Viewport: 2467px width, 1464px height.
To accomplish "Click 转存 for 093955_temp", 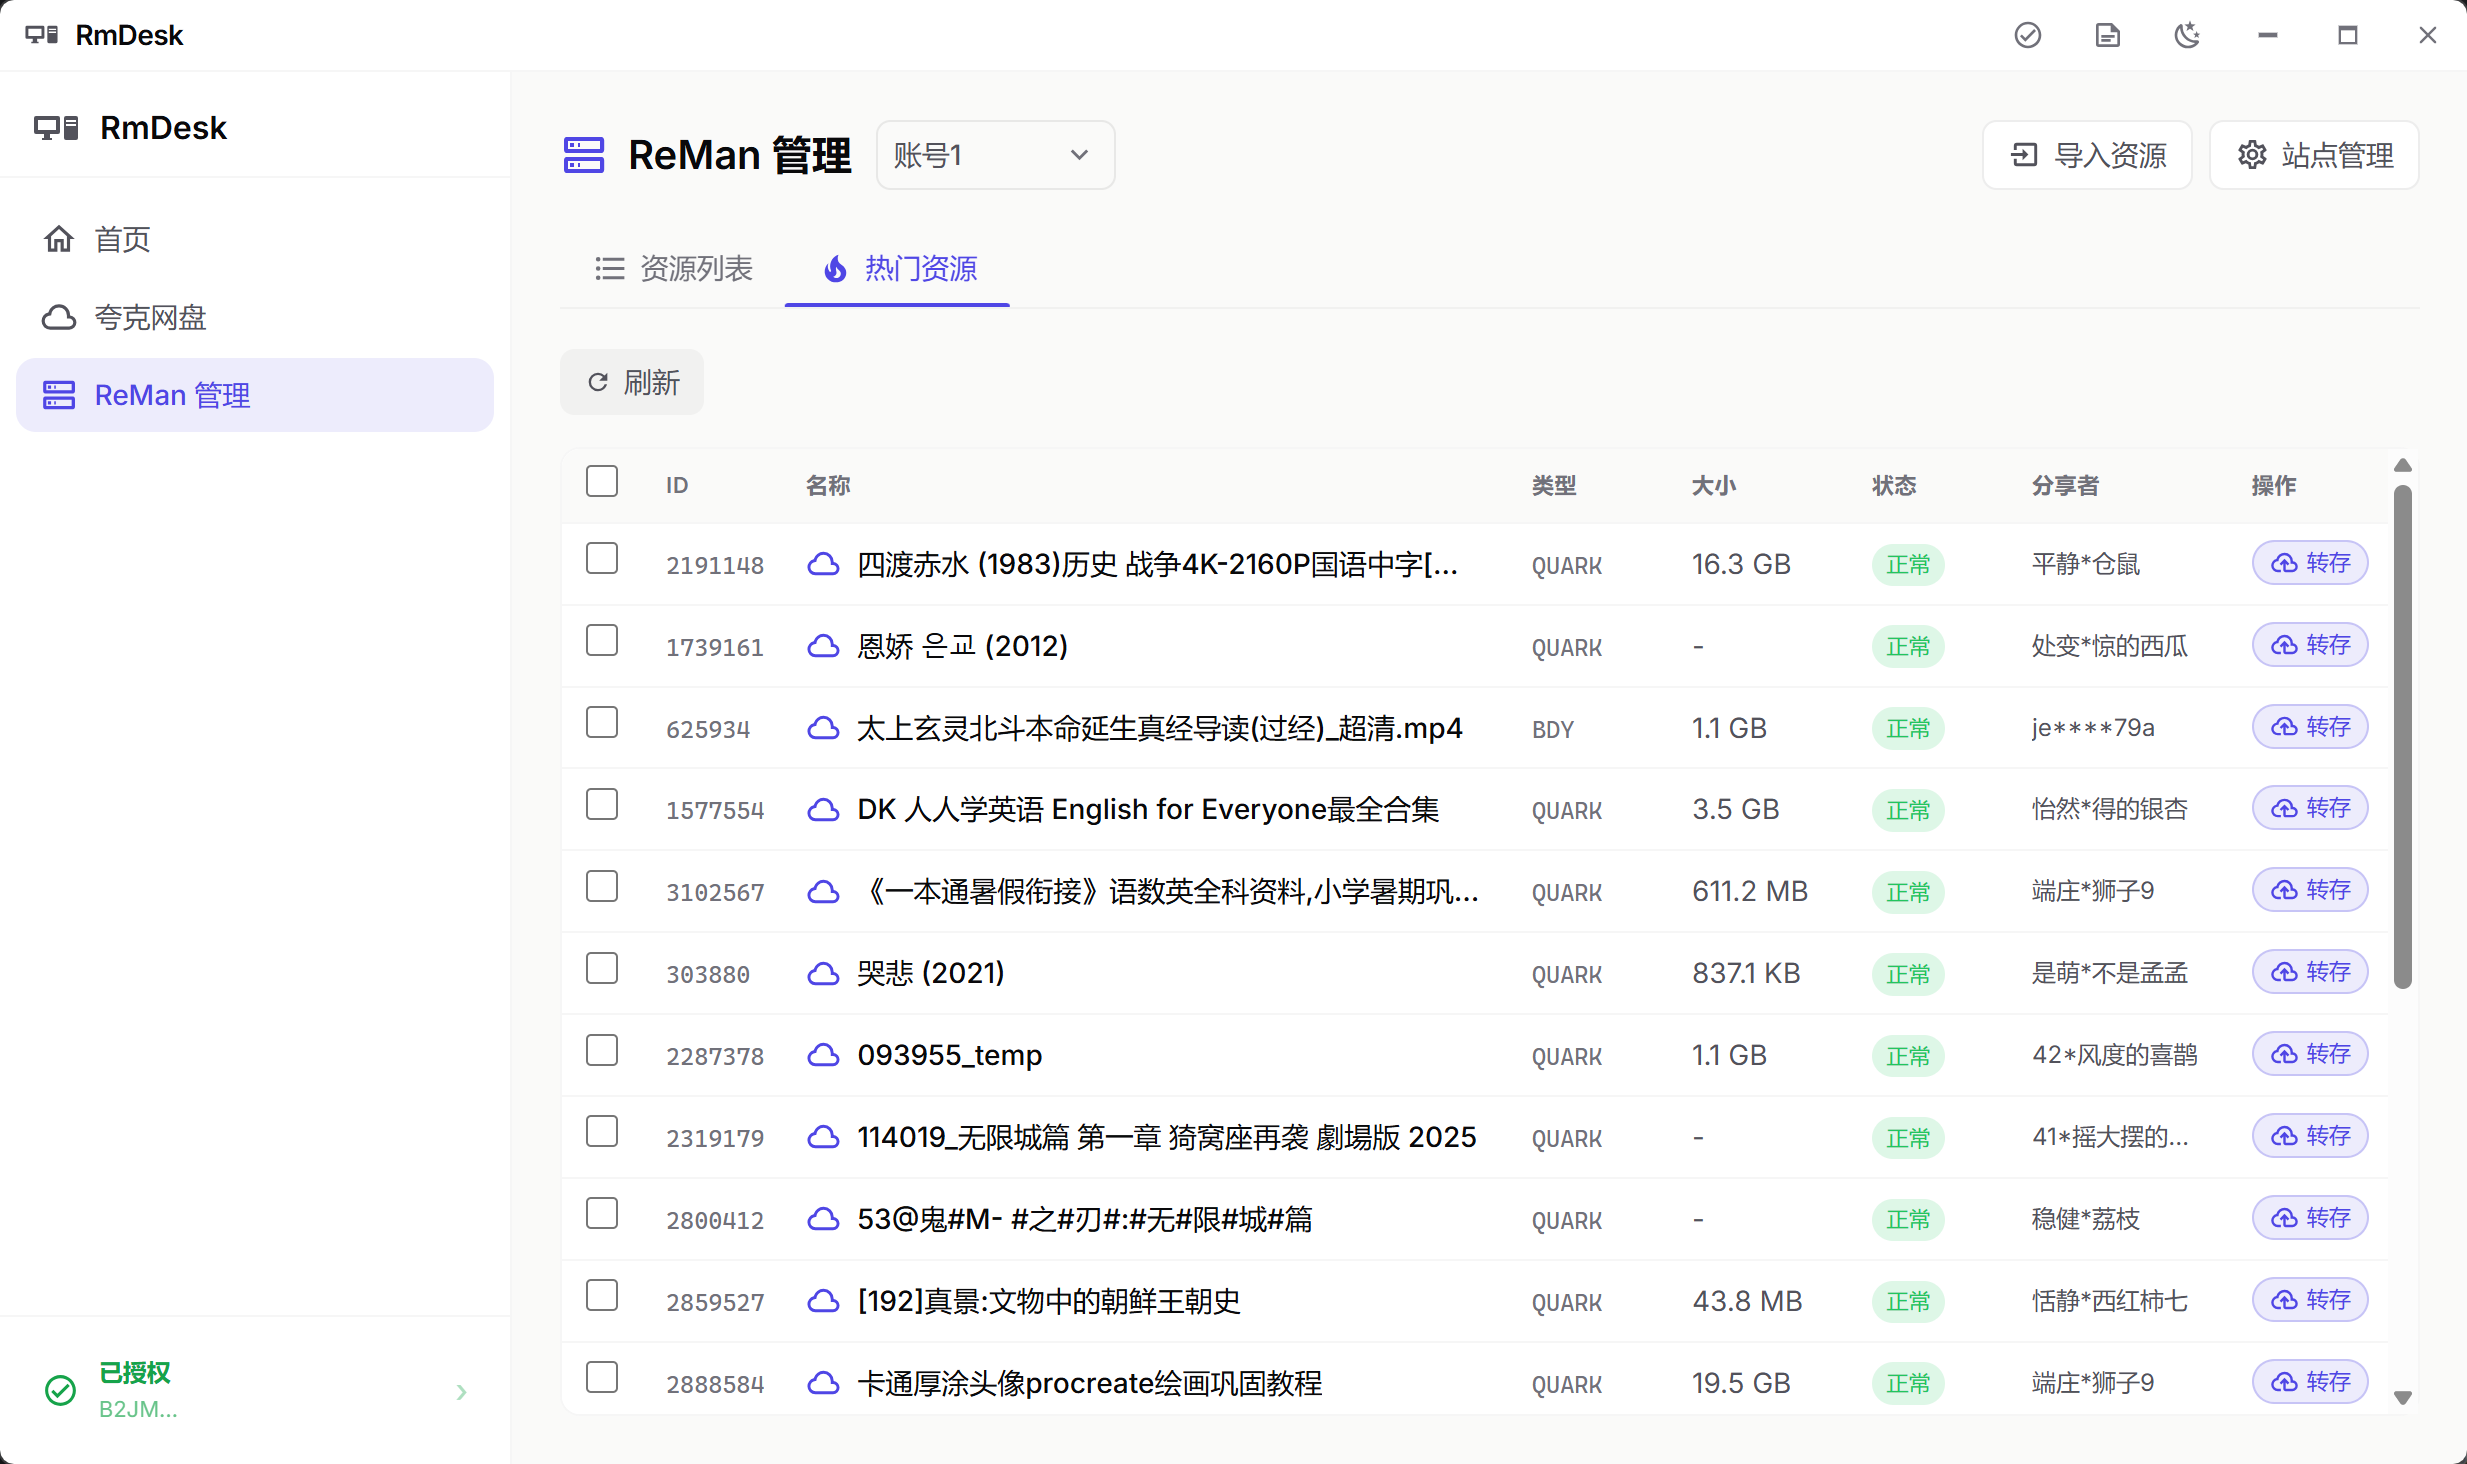I will (2310, 1054).
